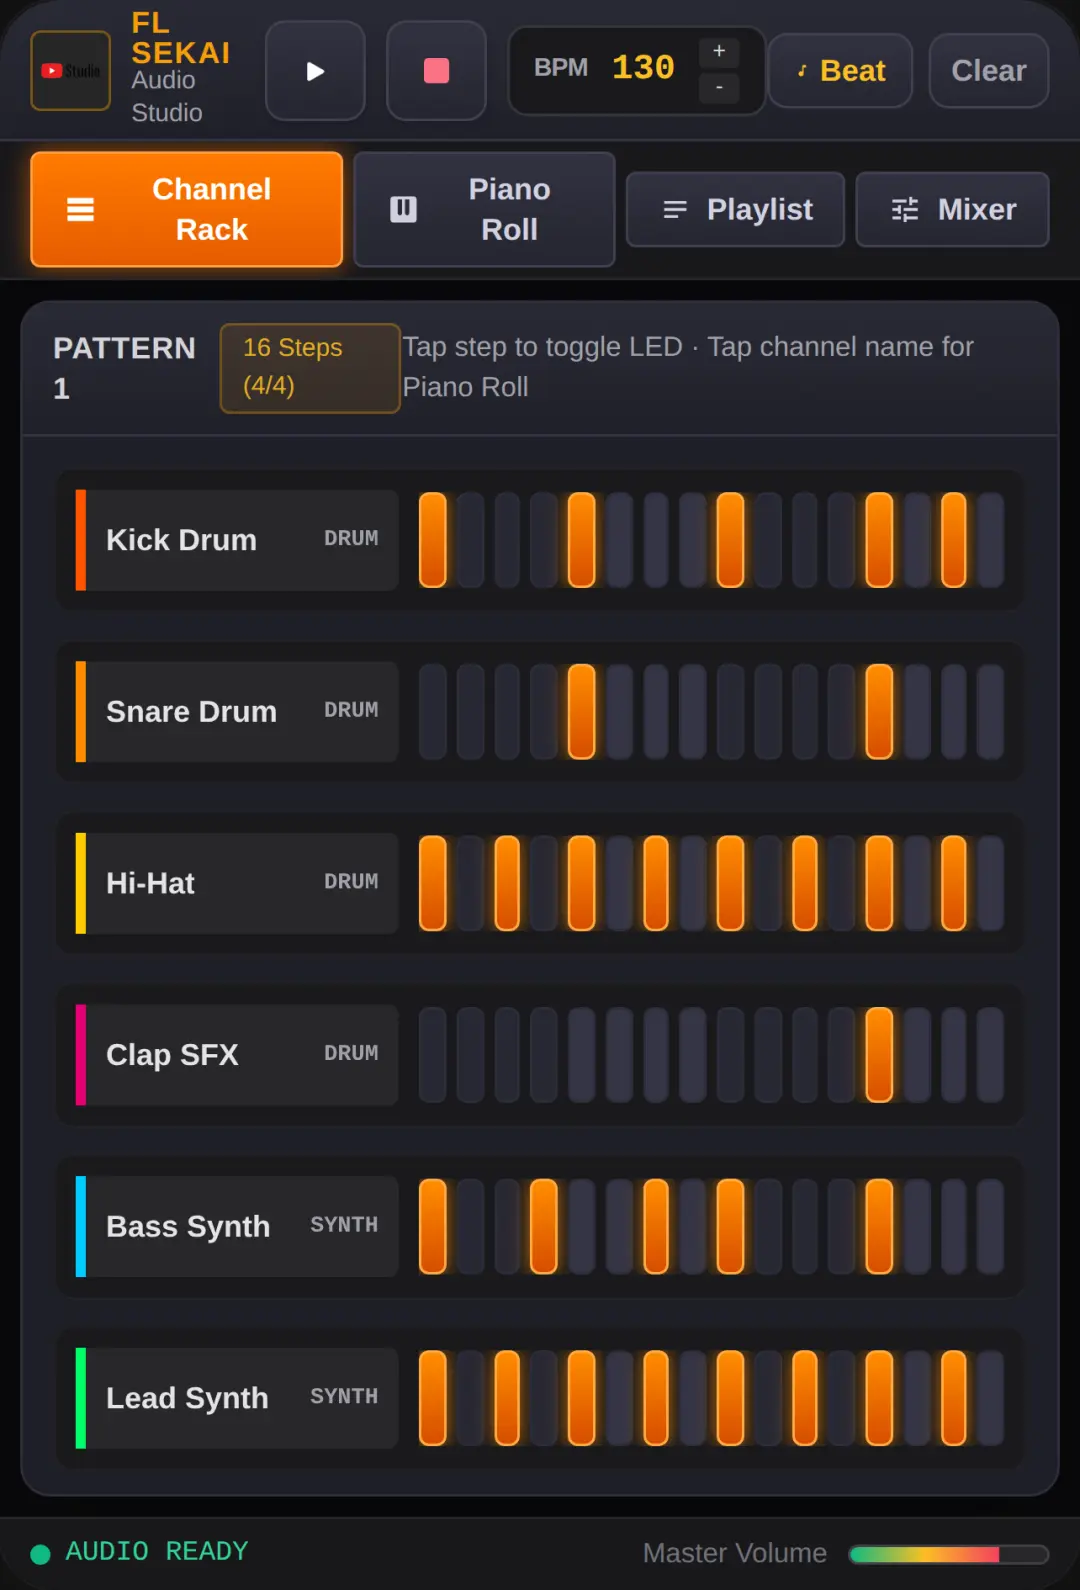Viewport: 1080px width, 1590px height.
Task: Click the AUDIO READY status text
Action: click(157, 1552)
